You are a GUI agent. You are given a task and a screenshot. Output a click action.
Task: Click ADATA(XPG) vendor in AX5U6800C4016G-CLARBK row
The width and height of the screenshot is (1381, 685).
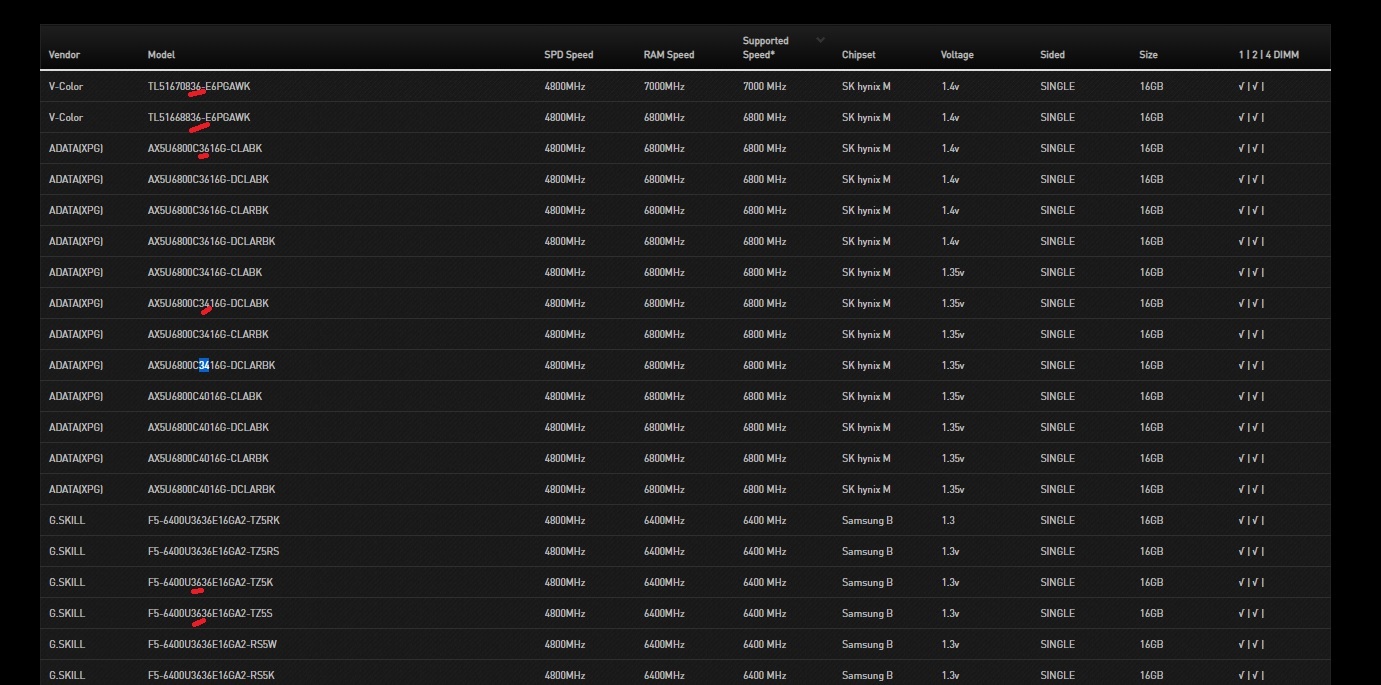click(x=76, y=459)
